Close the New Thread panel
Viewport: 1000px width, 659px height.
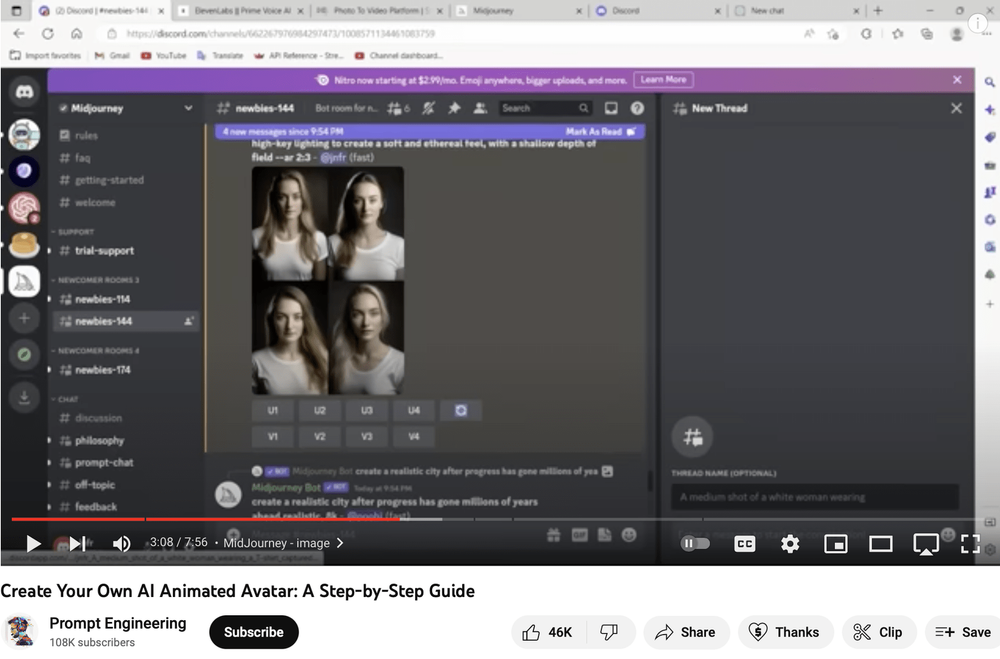tap(956, 108)
